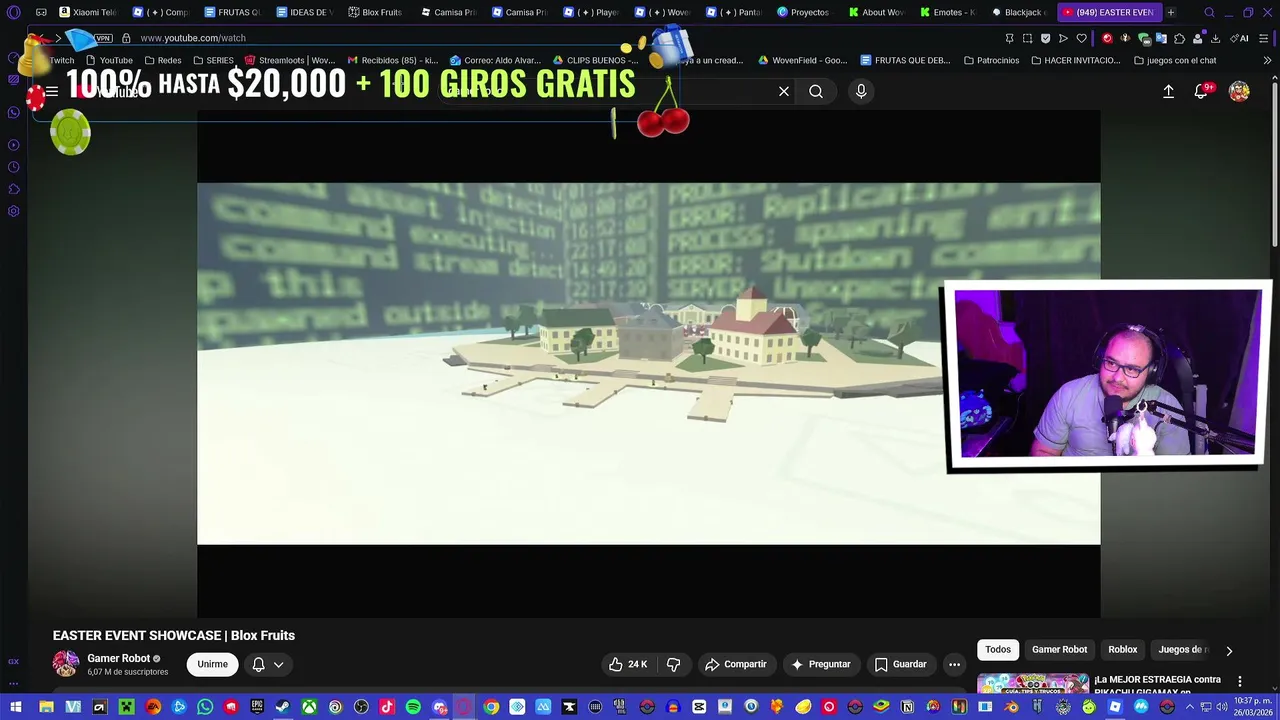The image size is (1280, 720).
Task: Open the FRUTAS QUE DEB bookmark
Action: (x=905, y=60)
